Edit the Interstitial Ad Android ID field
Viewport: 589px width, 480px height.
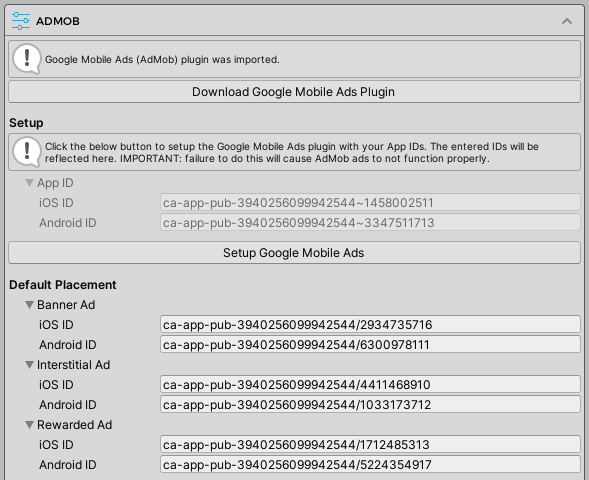tap(370, 405)
